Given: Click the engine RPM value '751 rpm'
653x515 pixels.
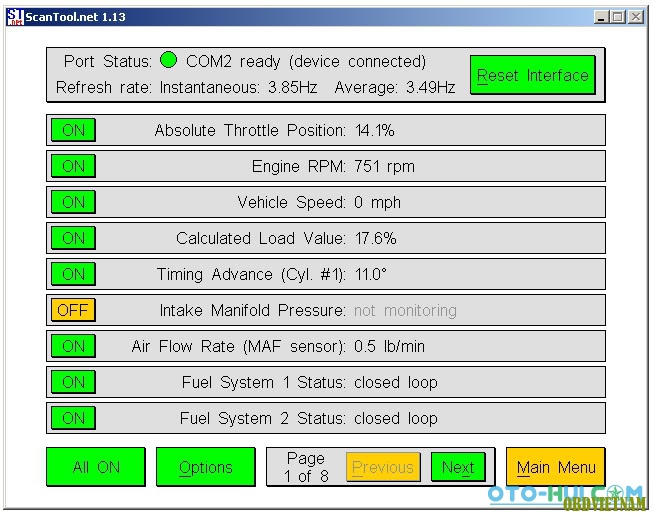Looking at the screenshot, I should (x=384, y=167).
